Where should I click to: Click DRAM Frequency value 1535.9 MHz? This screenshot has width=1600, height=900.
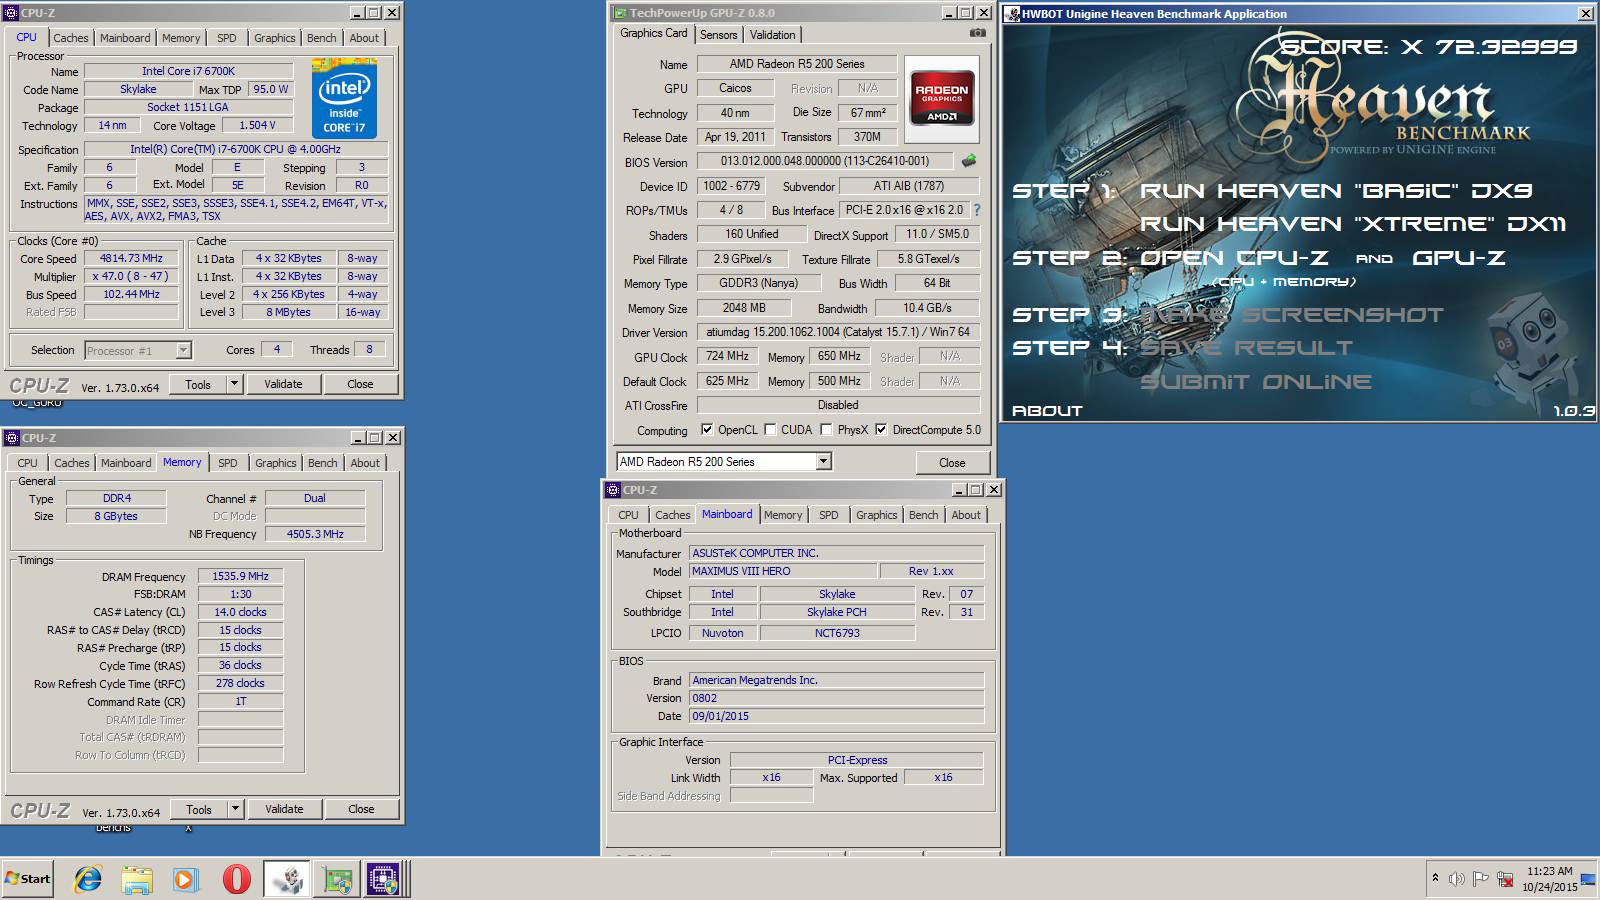[240, 576]
